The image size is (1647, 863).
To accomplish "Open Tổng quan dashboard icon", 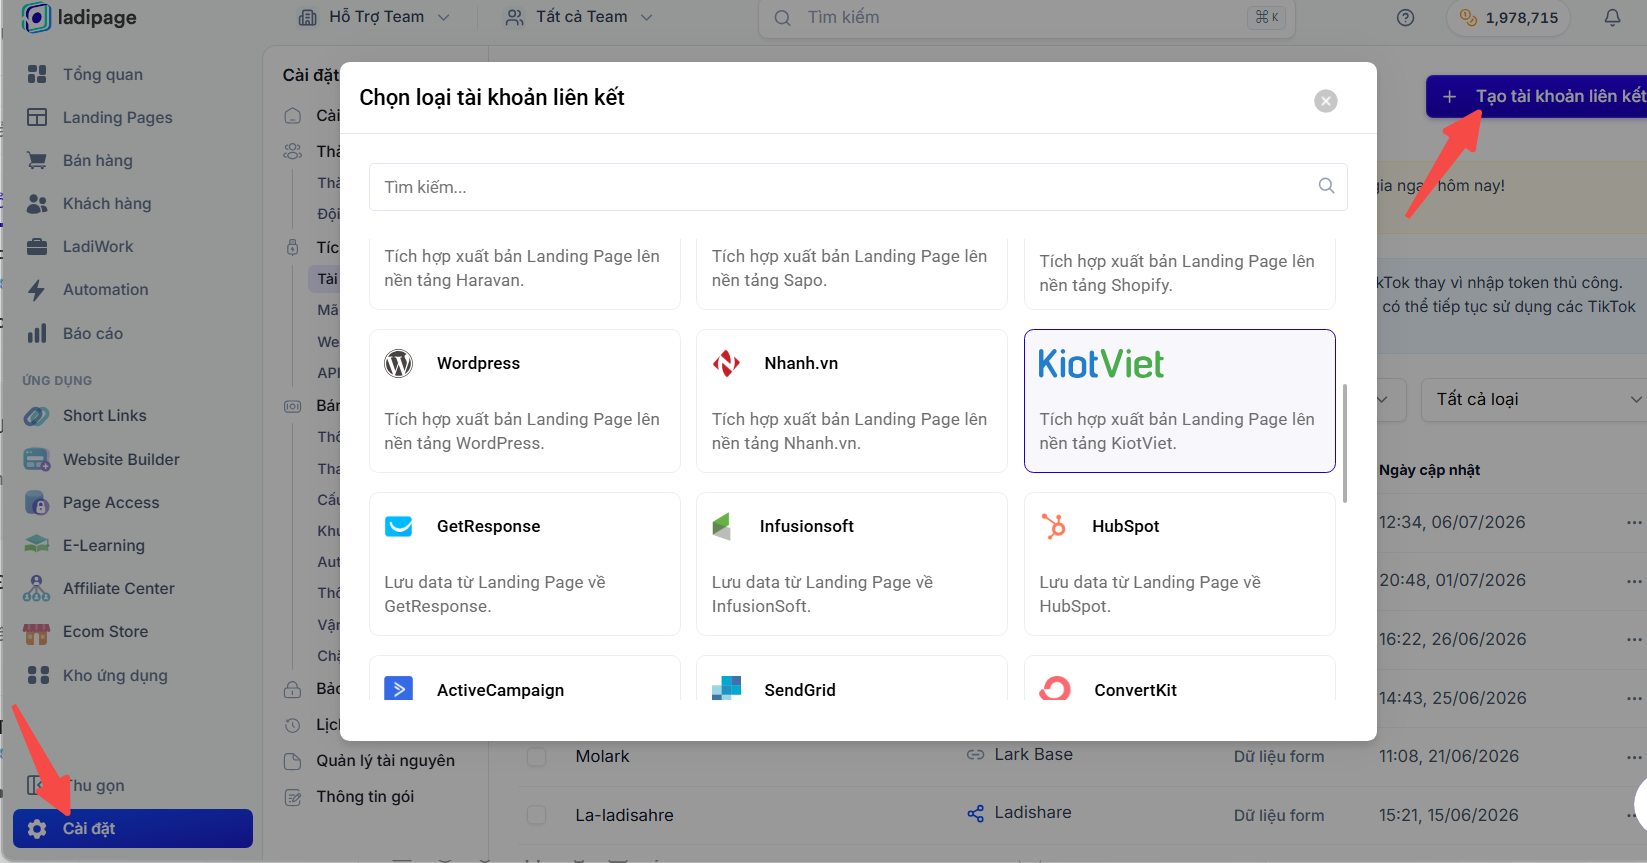I will point(37,74).
